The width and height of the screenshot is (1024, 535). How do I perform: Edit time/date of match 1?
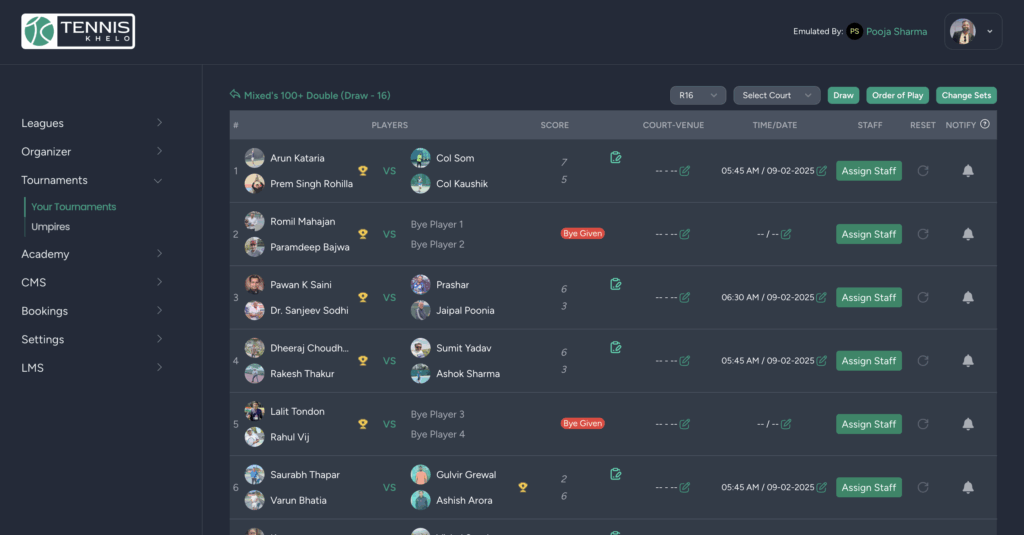pyautogui.click(x=822, y=170)
